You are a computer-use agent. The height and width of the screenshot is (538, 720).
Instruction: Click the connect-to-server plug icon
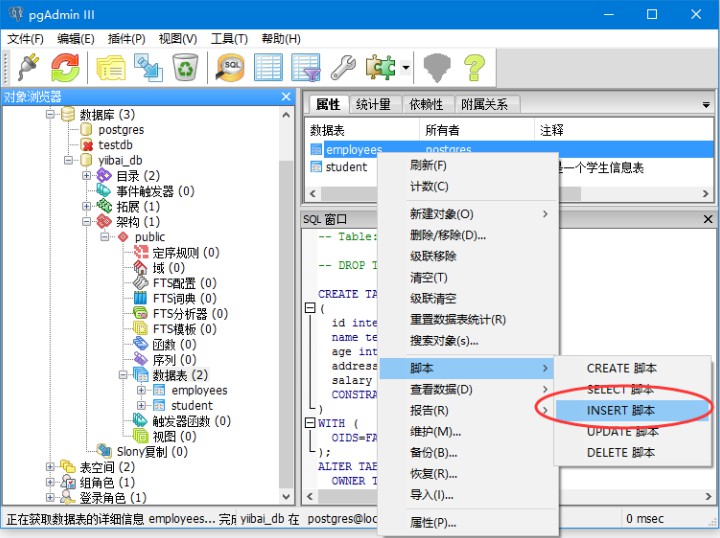[x=28, y=67]
